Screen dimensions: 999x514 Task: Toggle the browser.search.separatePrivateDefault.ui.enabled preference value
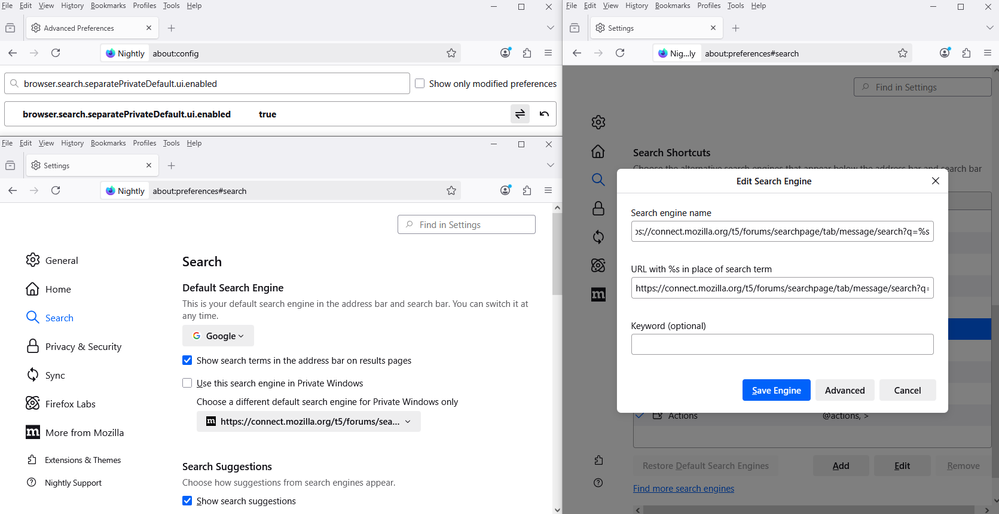[x=520, y=114]
